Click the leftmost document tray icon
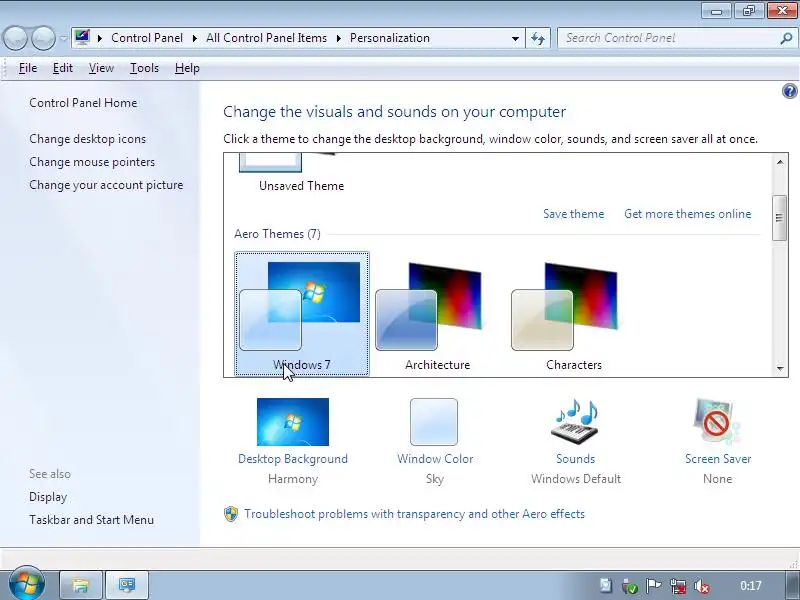 tap(606, 586)
